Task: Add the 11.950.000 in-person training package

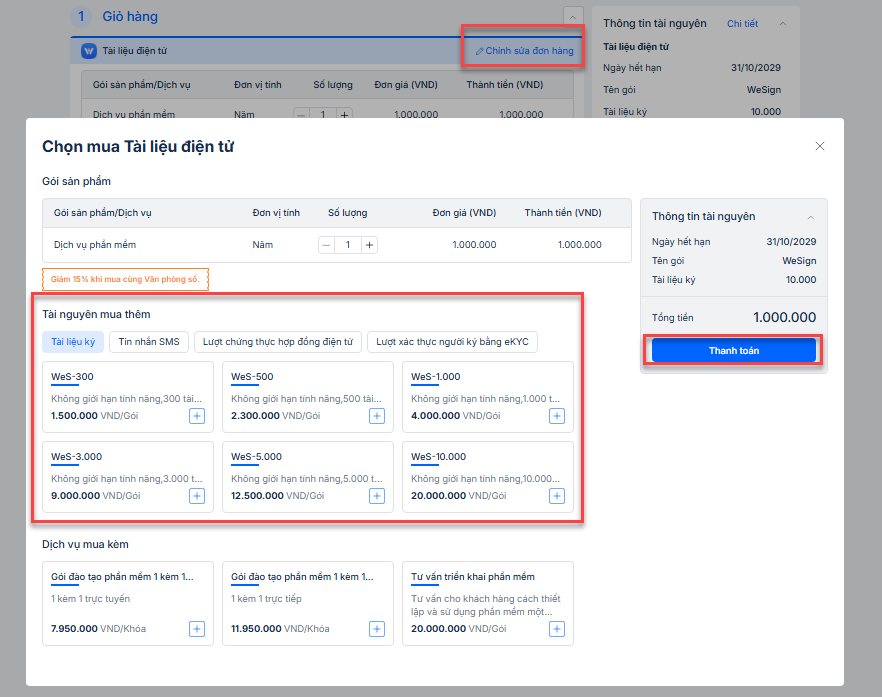Action: click(376, 629)
